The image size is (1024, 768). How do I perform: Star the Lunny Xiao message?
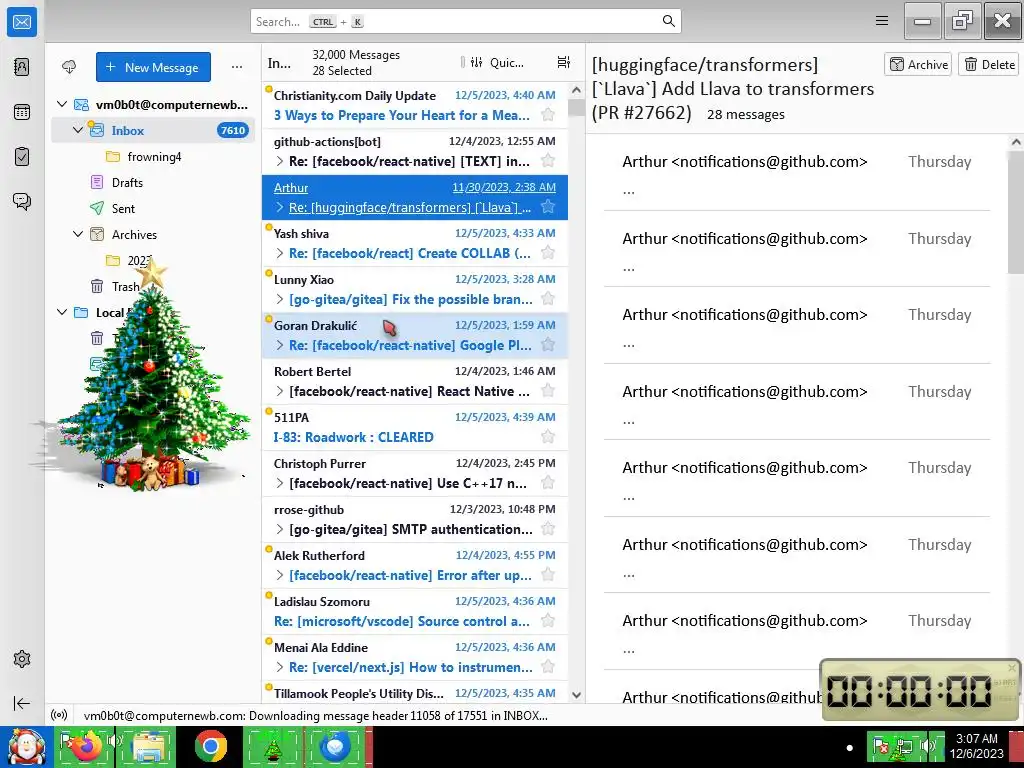[548, 299]
